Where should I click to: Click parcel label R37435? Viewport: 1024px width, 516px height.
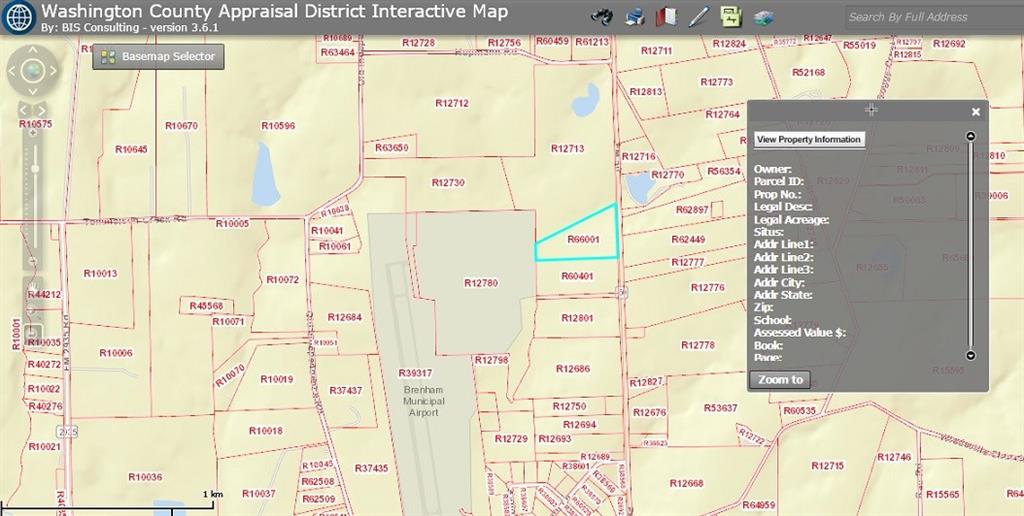pos(372,468)
